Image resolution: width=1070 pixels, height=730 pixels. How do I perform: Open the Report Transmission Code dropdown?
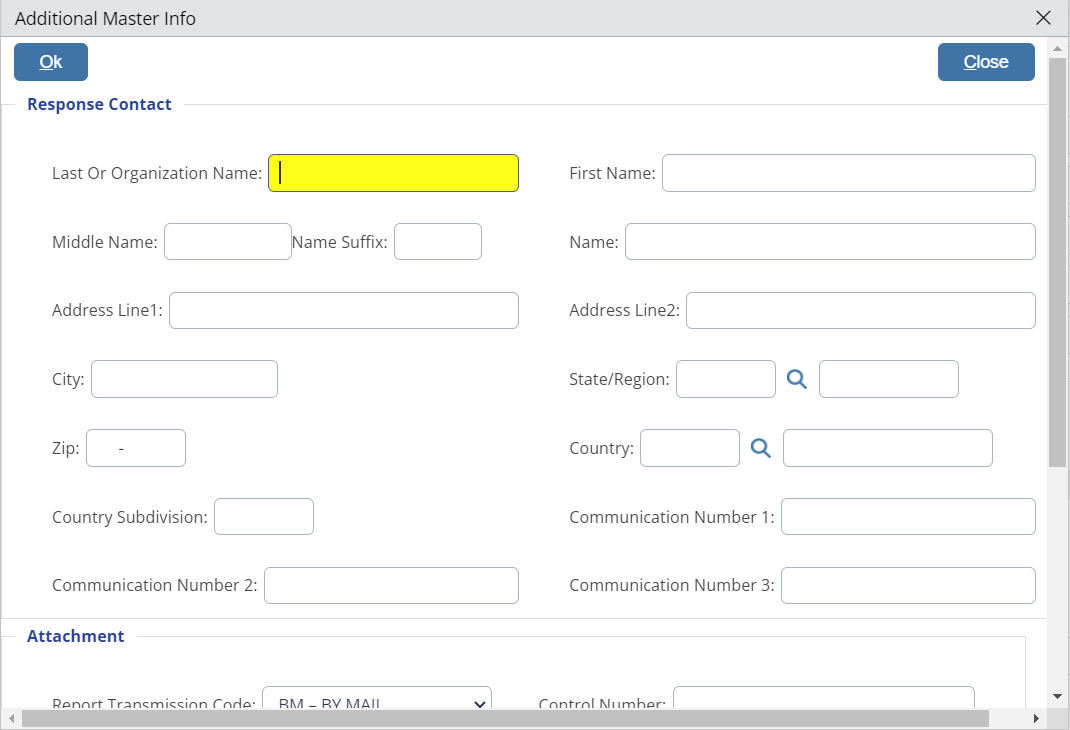tap(376, 700)
